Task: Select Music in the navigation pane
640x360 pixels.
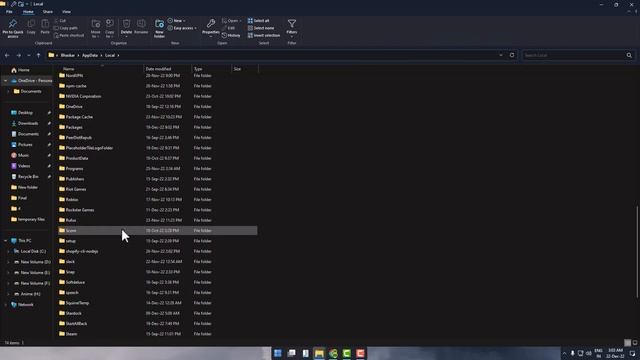Action: pos(23,156)
